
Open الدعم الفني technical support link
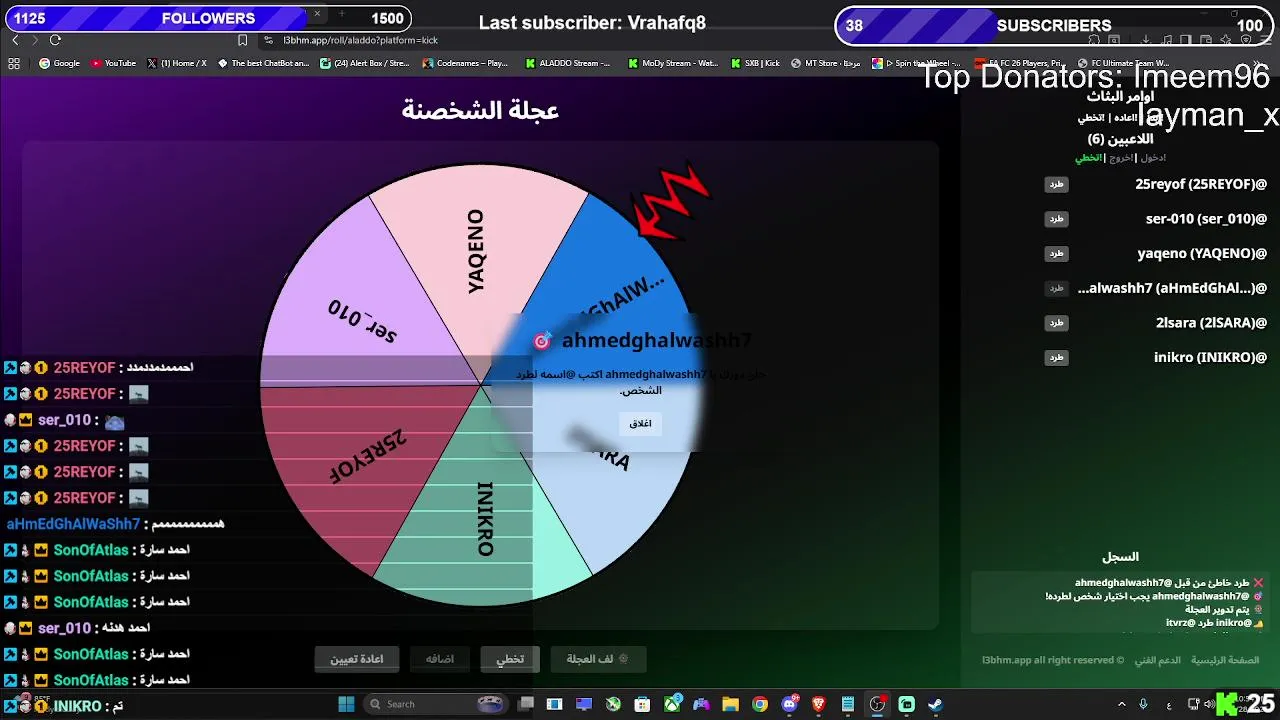[x=1156, y=660]
